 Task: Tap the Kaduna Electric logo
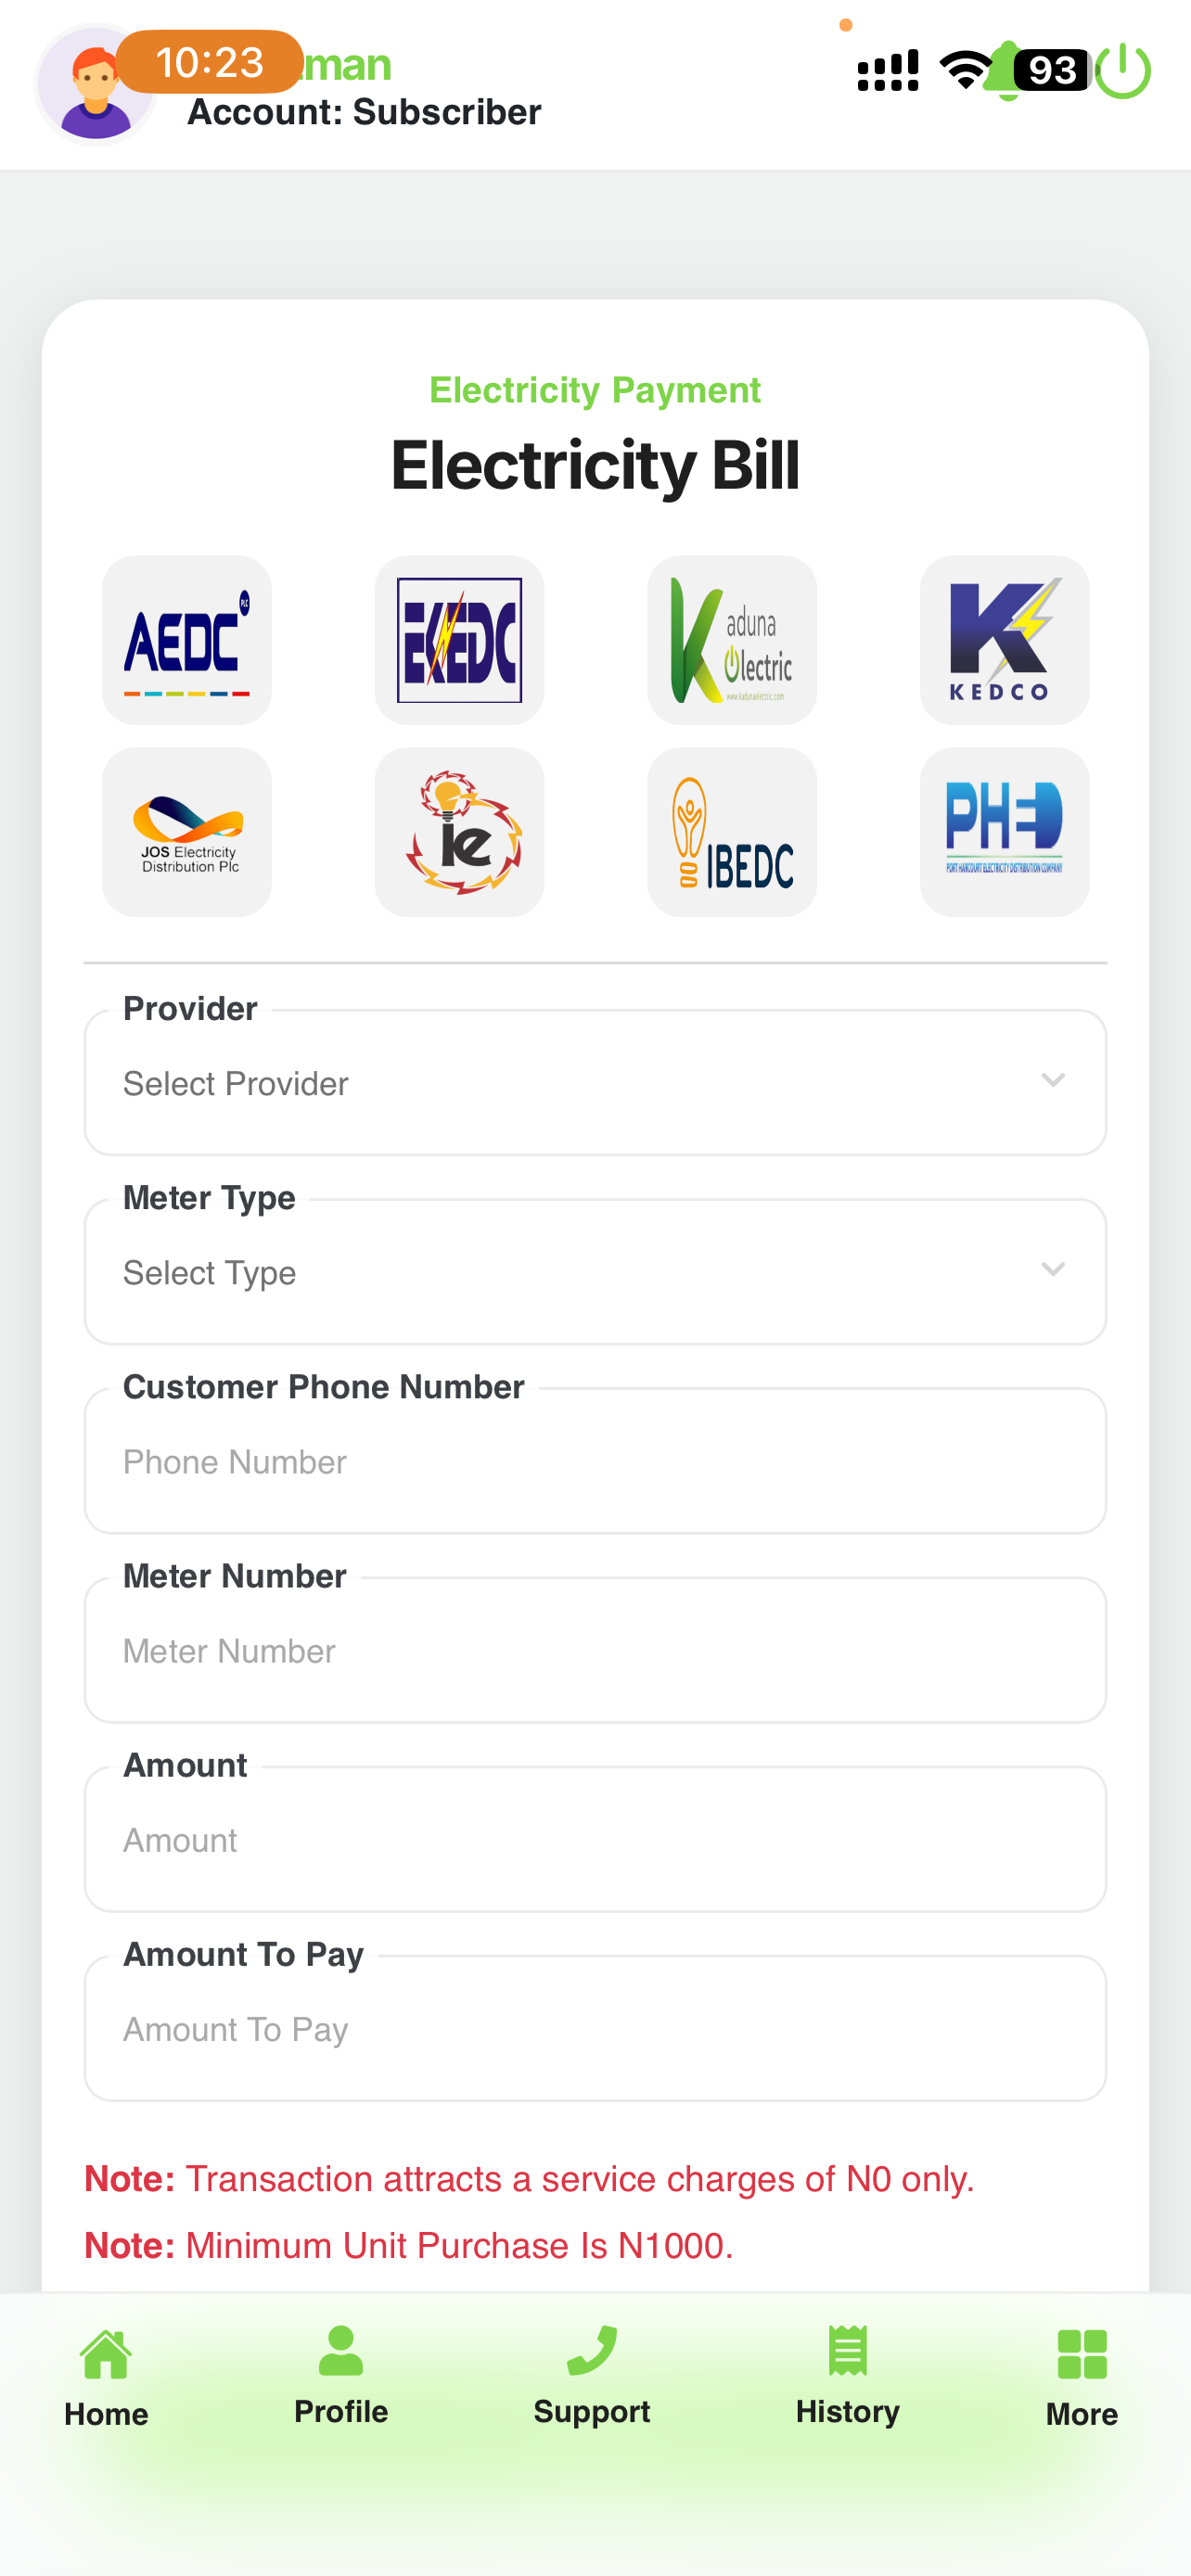click(x=732, y=640)
